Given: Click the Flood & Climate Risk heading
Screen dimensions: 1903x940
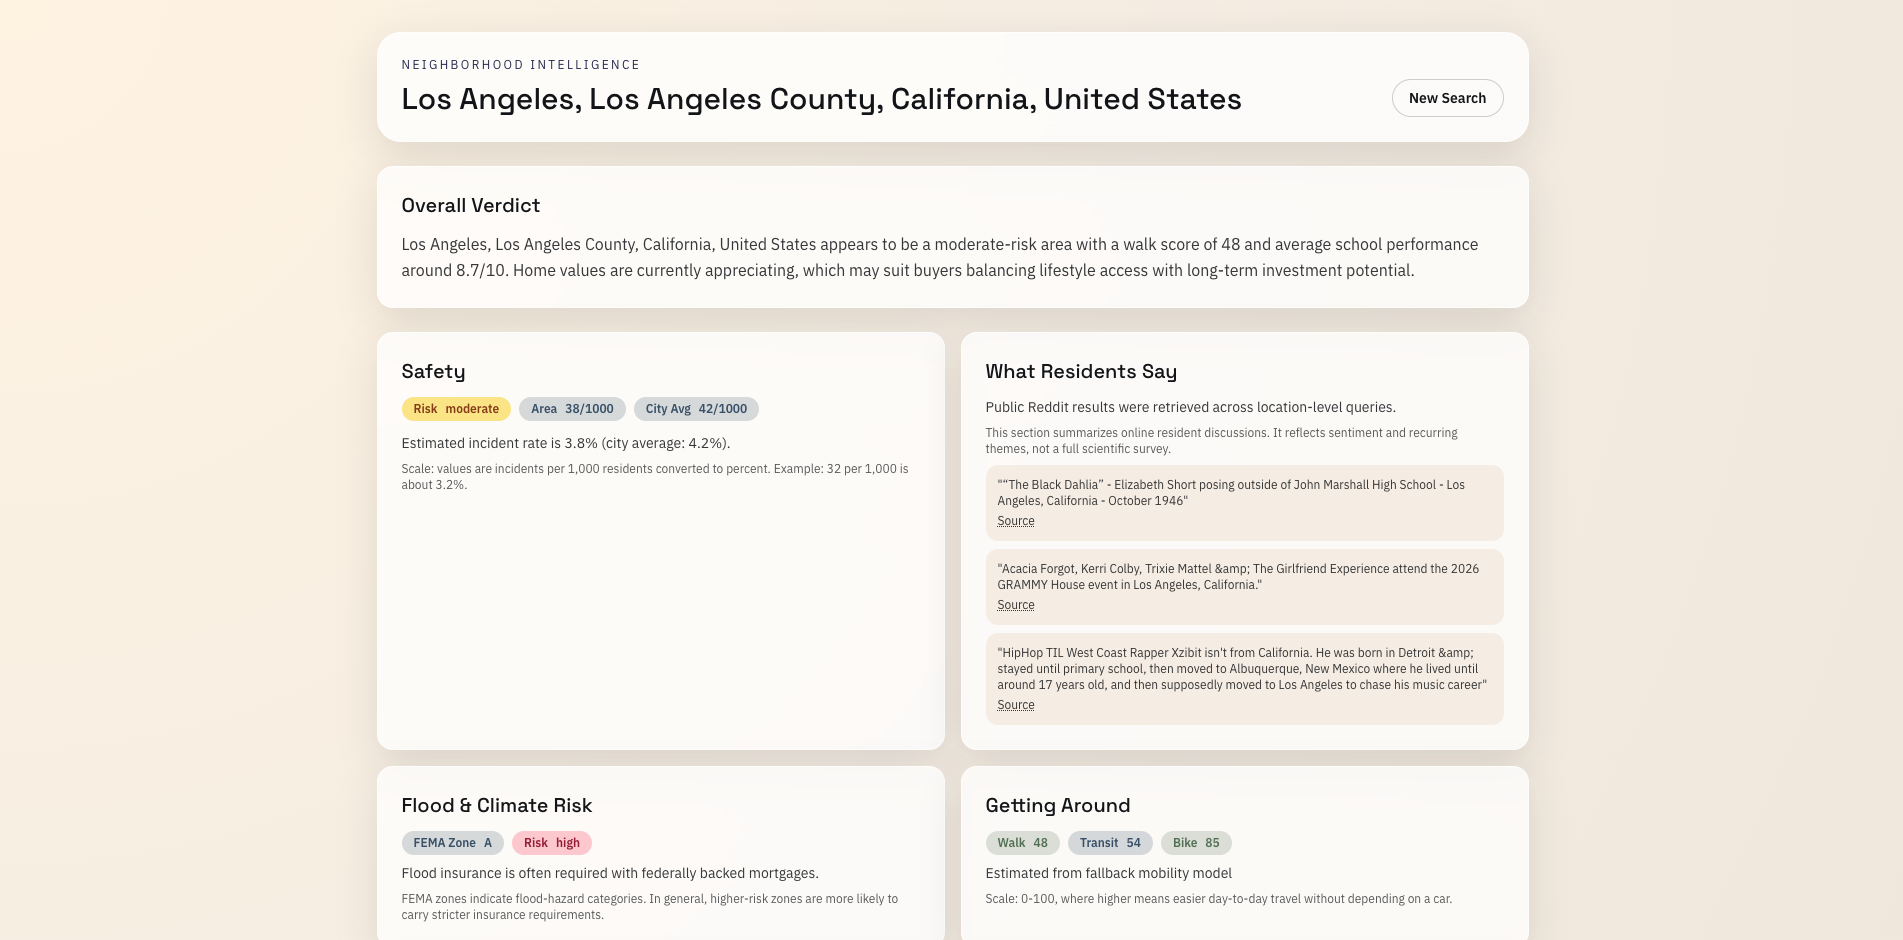Looking at the screenshot, I should click(x=497, y=805).
